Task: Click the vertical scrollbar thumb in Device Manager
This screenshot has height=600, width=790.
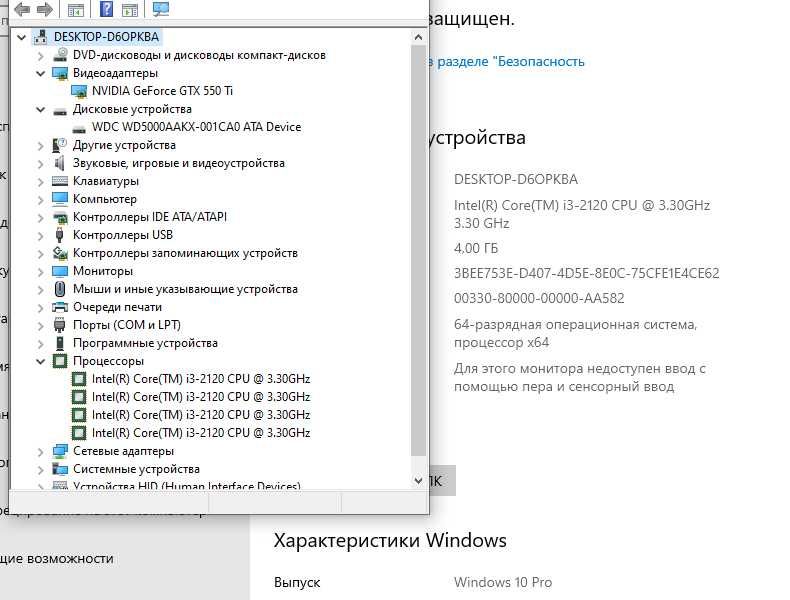Action: tap(418, 250)
